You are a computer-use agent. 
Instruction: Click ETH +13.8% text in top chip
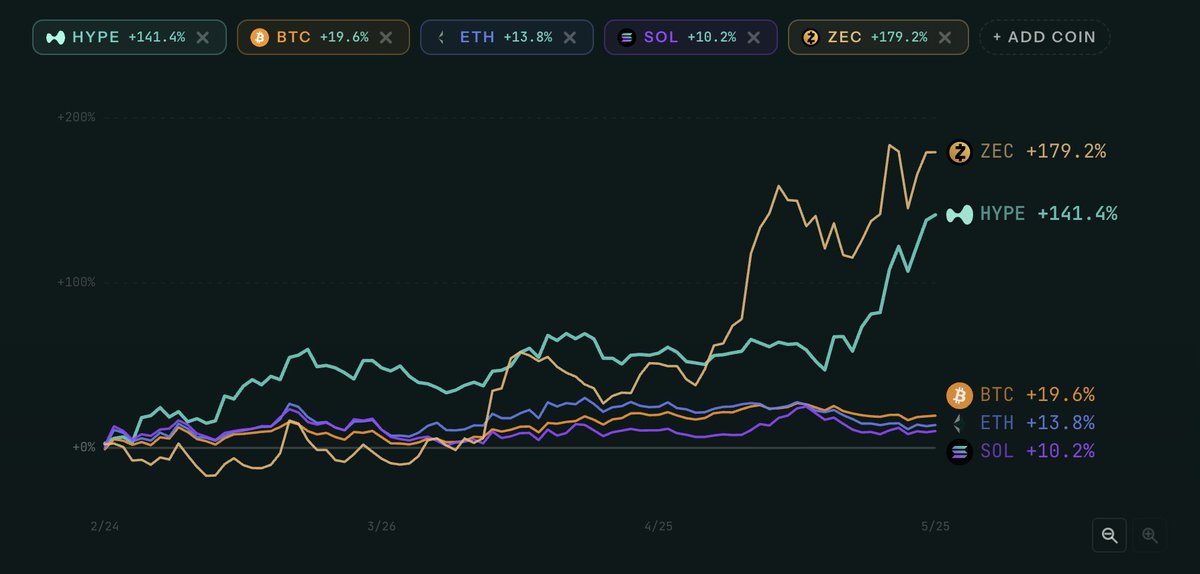[x=505, y=37]
